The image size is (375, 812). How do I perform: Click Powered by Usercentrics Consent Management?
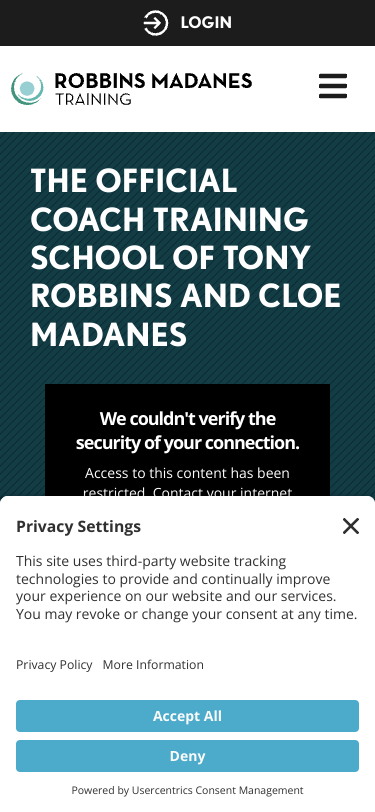point(188,790)
